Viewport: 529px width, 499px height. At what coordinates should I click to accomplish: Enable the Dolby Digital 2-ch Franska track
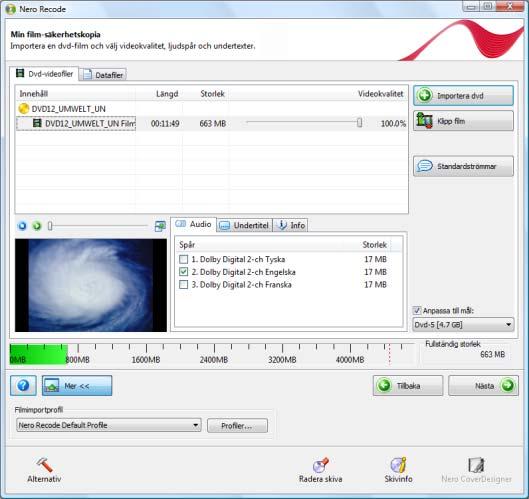184,285
